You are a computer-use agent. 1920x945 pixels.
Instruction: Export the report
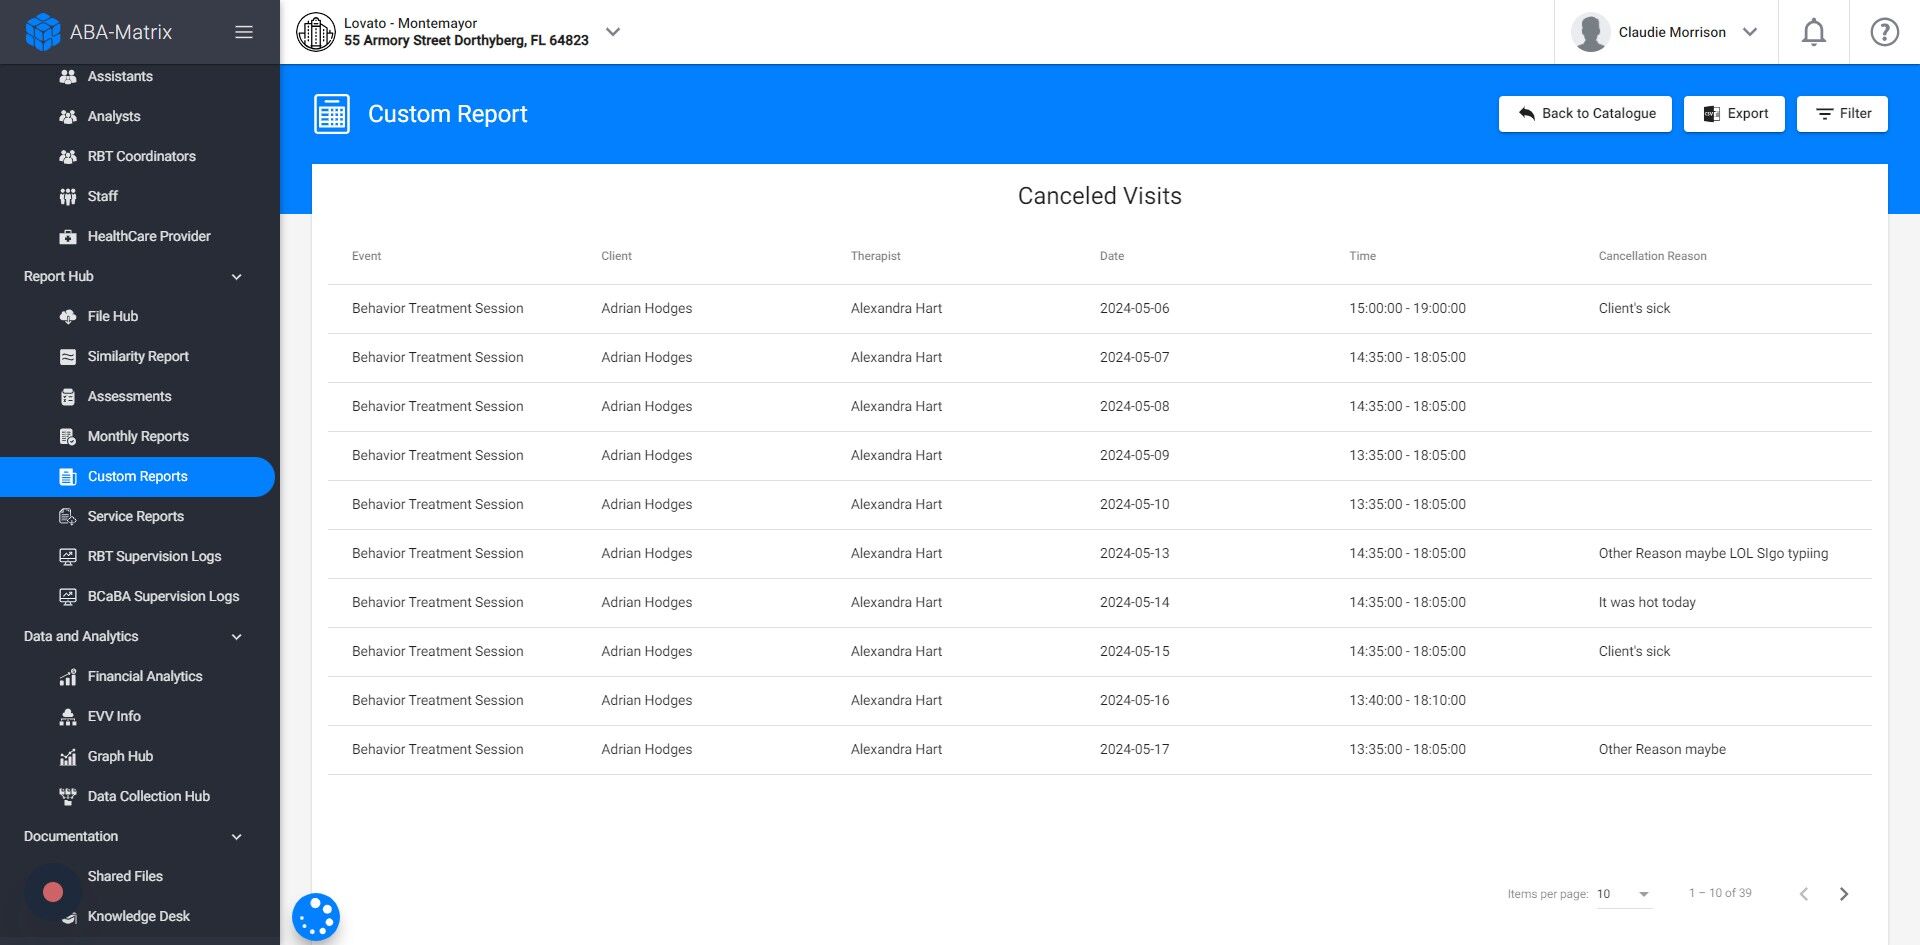pyautogui.click(x=1734, y=114)
